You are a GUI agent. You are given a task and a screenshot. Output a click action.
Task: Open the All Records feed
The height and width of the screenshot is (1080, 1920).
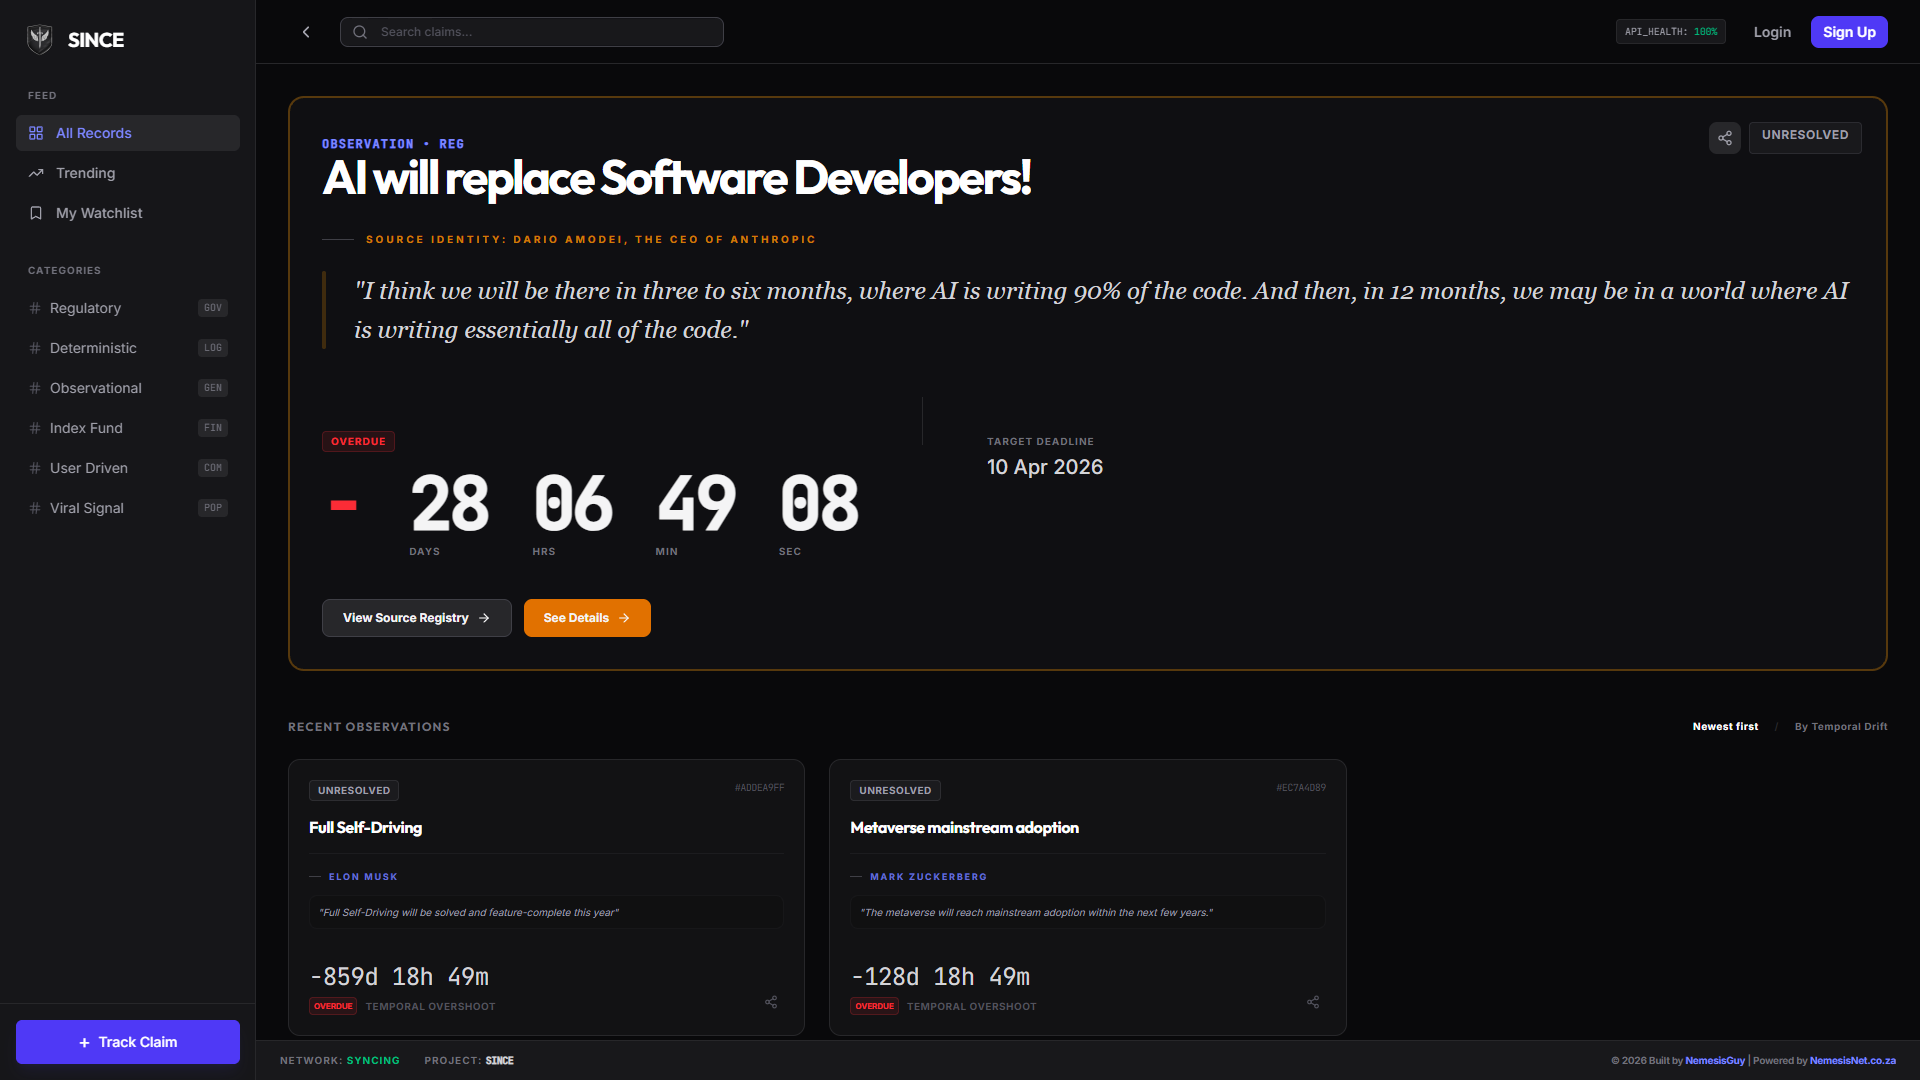128,133
